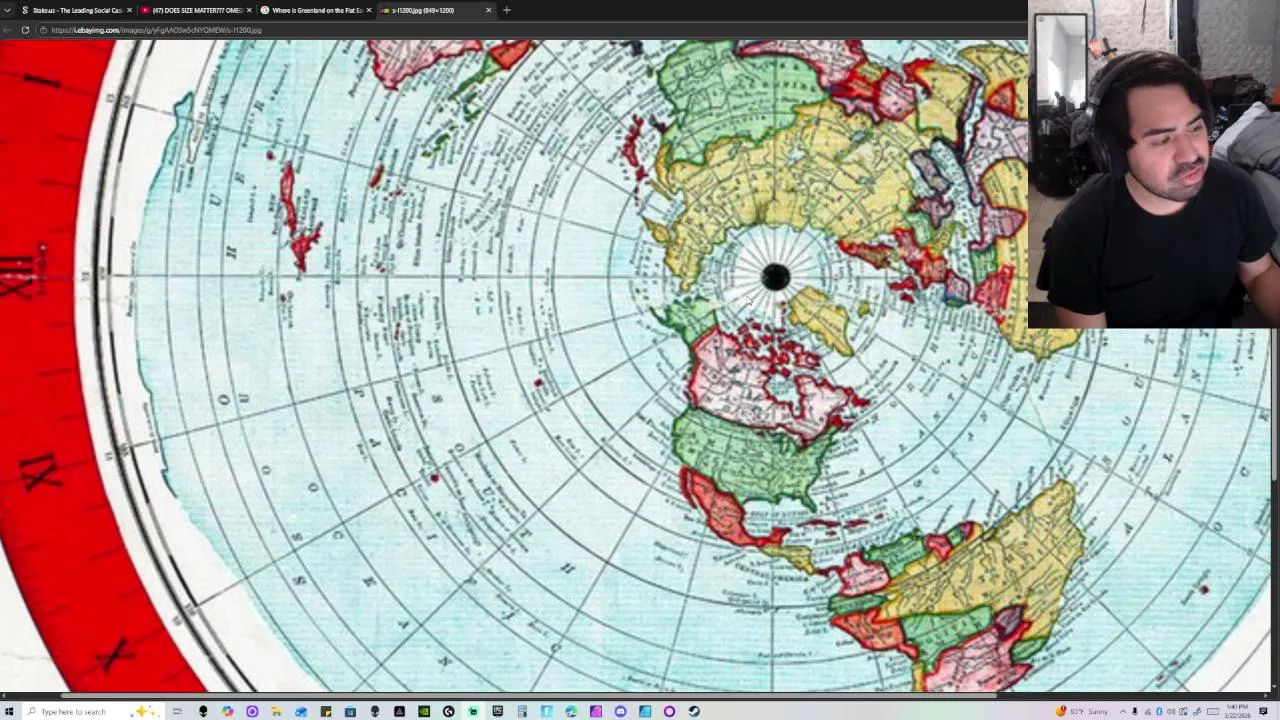
Task: Launch NVIDIA app from the taskbar
Action: (x=424, y=711)
